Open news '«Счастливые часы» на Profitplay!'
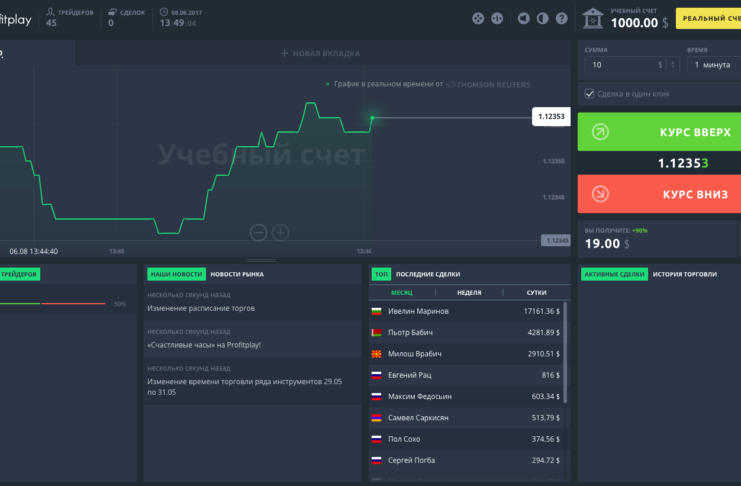 (204, 345)
